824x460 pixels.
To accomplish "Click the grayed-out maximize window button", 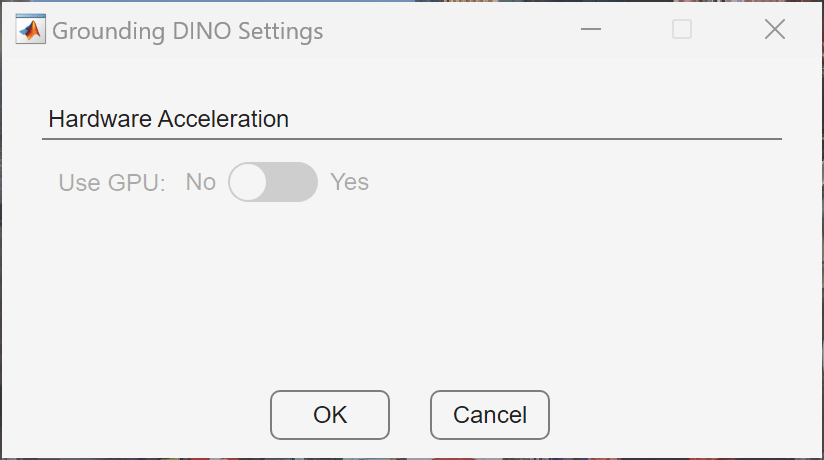I will [x=682, y=30].
